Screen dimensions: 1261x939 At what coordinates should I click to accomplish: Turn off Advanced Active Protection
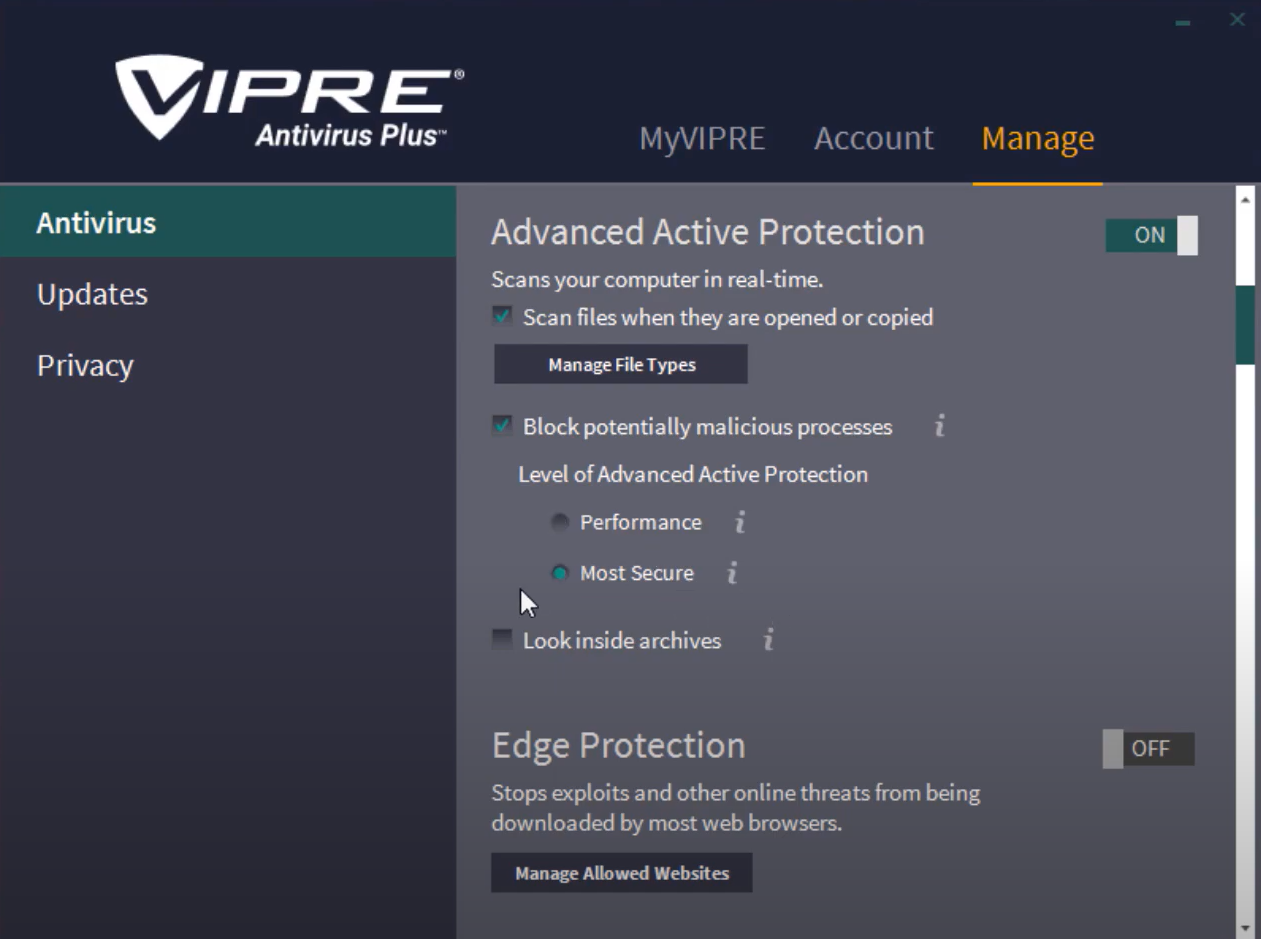(1150, 234)
